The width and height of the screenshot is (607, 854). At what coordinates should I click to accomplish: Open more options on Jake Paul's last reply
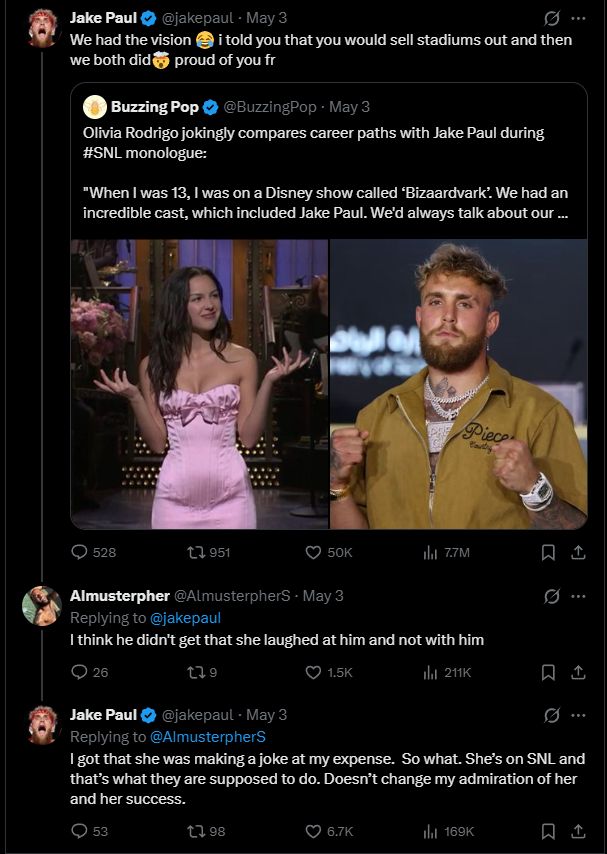coord(578,716)
